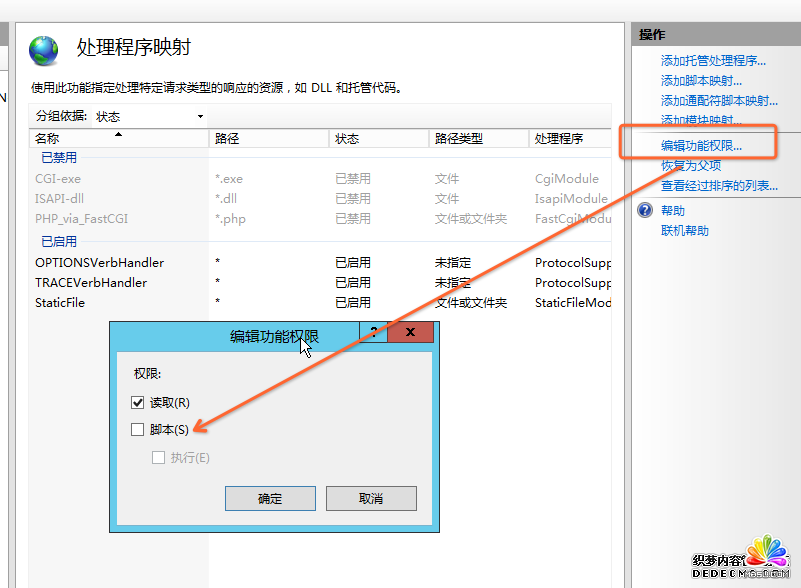Uncheck the 读取(R) checkbox
Image resolution: width=801 pixels, height=588 pixels.
click(x=138, y=403)
